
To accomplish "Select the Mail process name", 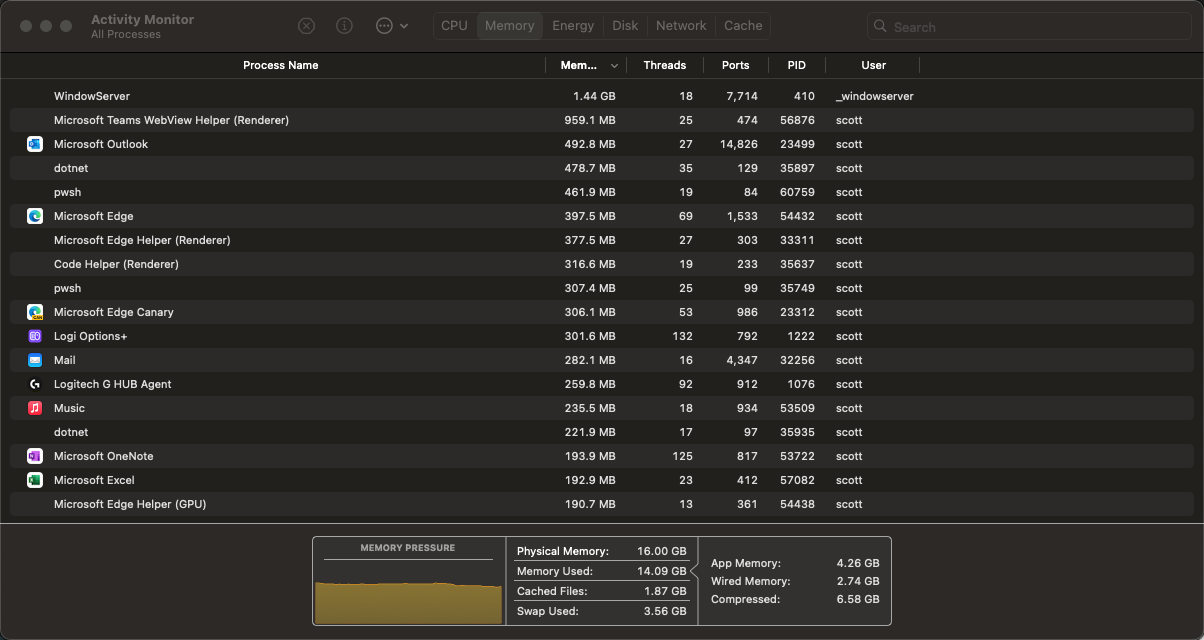I will click(65, 360).
